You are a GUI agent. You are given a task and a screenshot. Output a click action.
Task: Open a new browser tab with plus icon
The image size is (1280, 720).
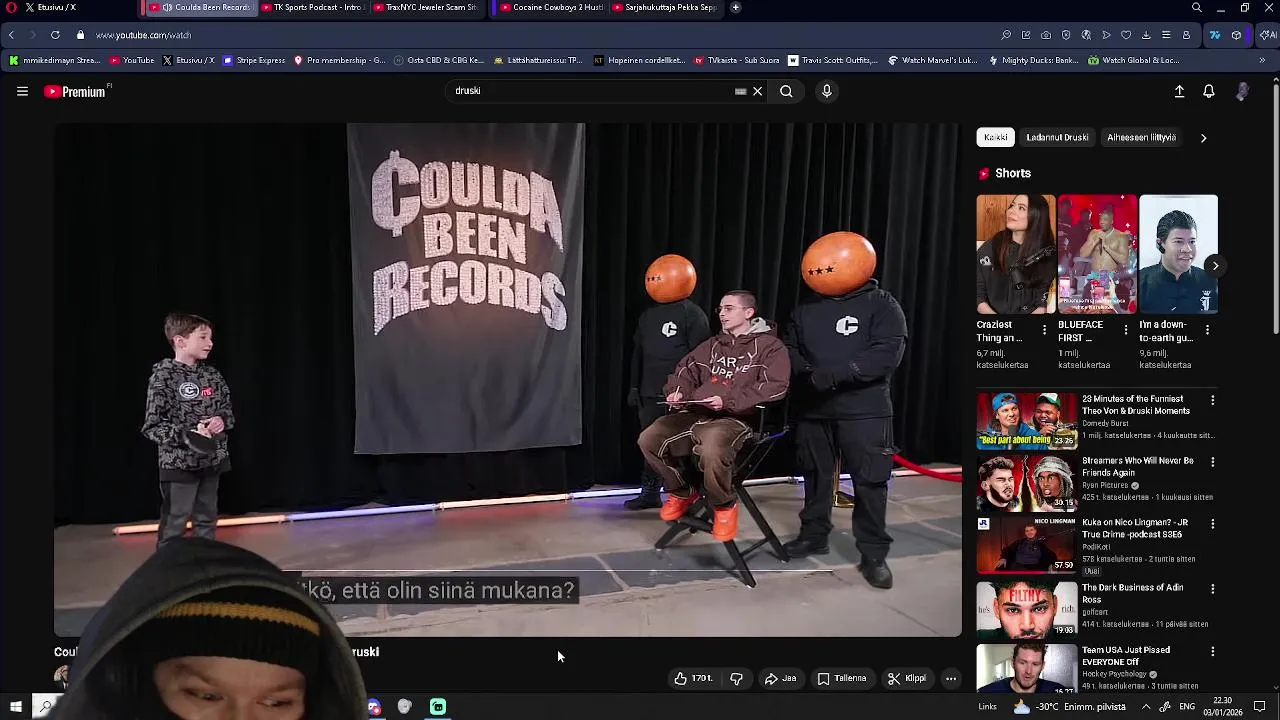(735, 8)
